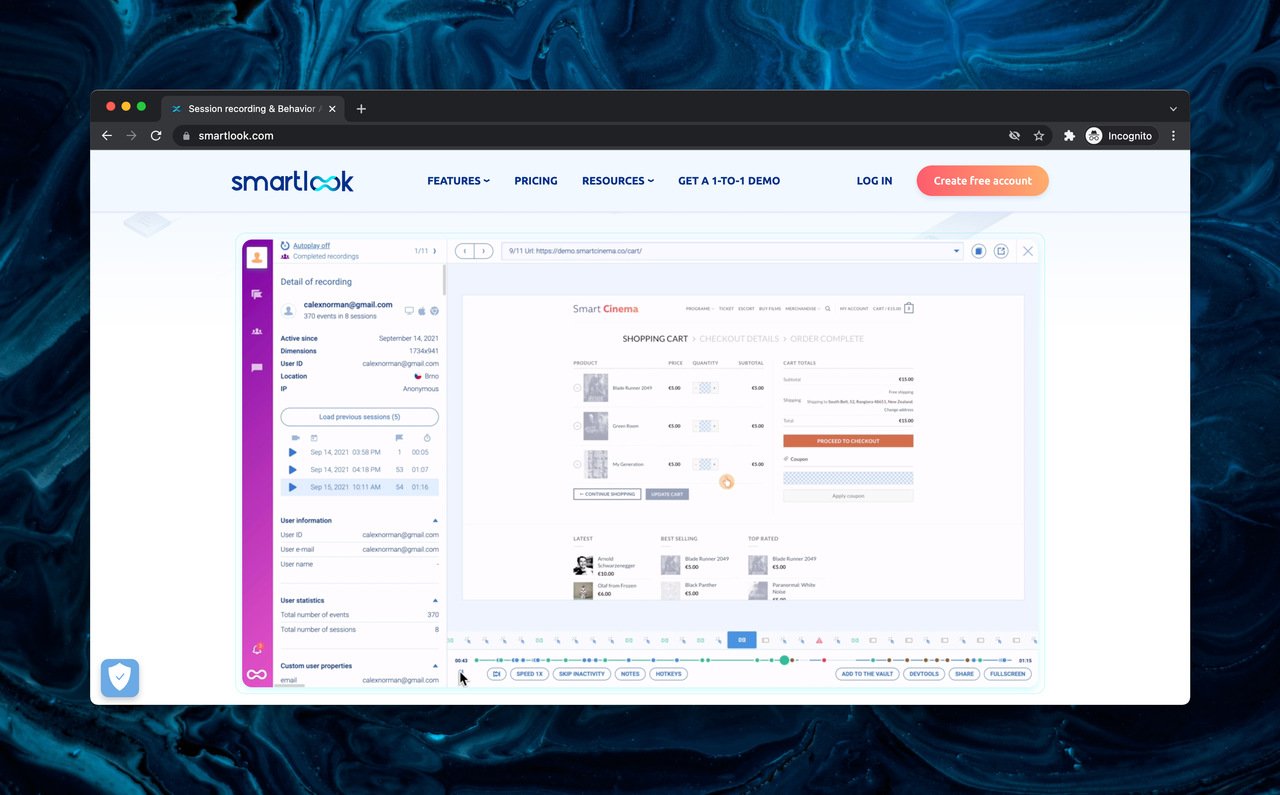Open the visitors group sidebar icon
1280x795 pixels.
coord(257,331)
